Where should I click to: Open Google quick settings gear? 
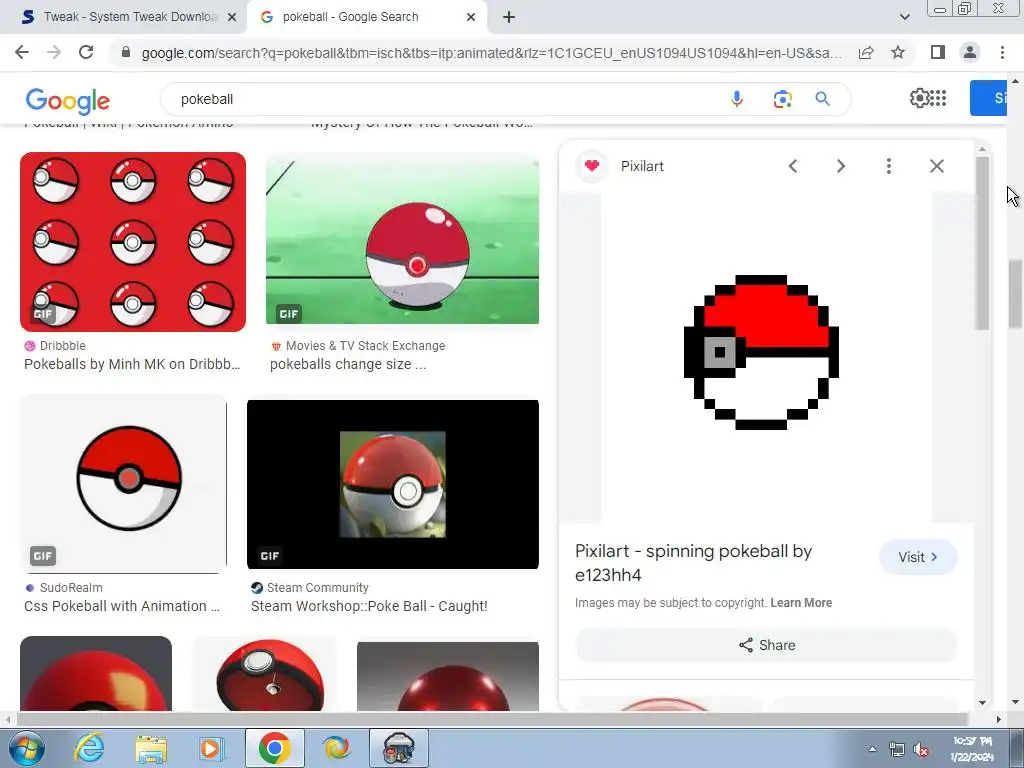(919, 98)
